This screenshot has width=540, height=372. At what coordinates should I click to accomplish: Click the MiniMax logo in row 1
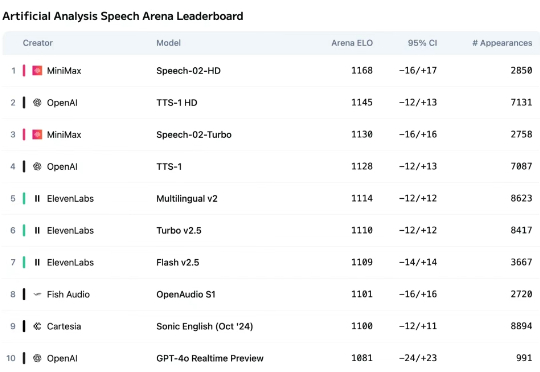coord(37,71)
